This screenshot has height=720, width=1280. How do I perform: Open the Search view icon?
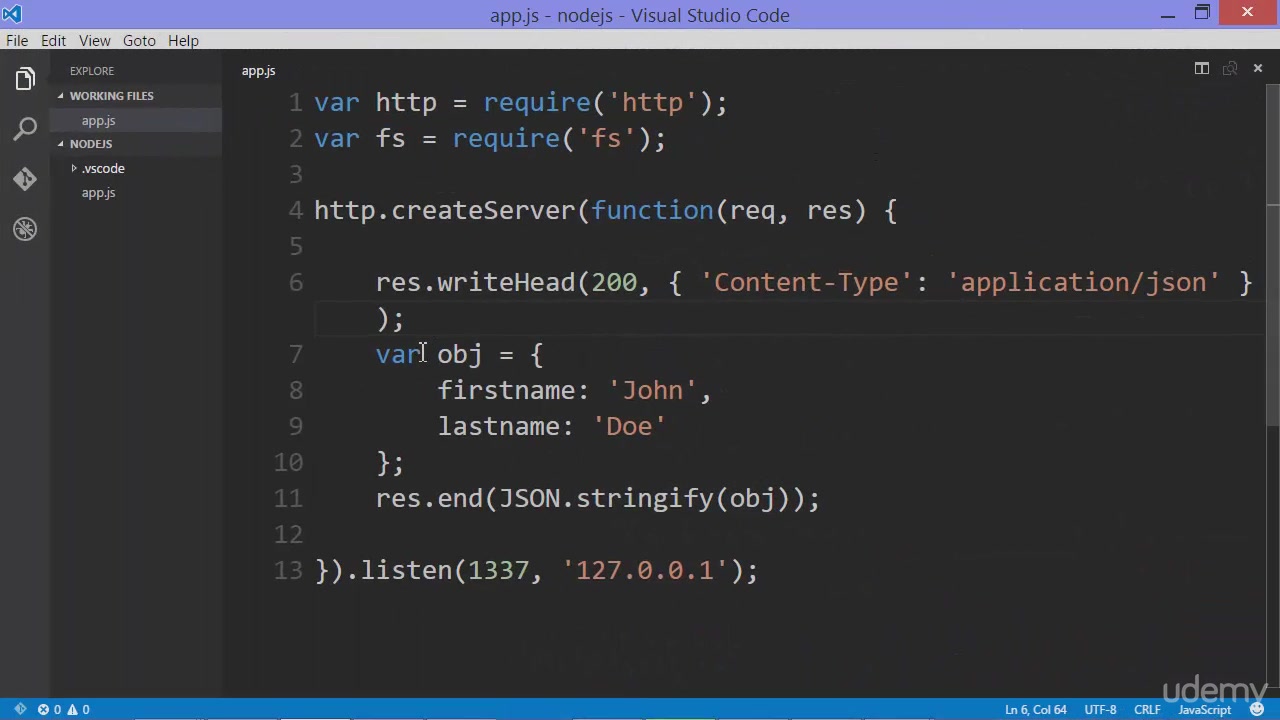(25, 129)
